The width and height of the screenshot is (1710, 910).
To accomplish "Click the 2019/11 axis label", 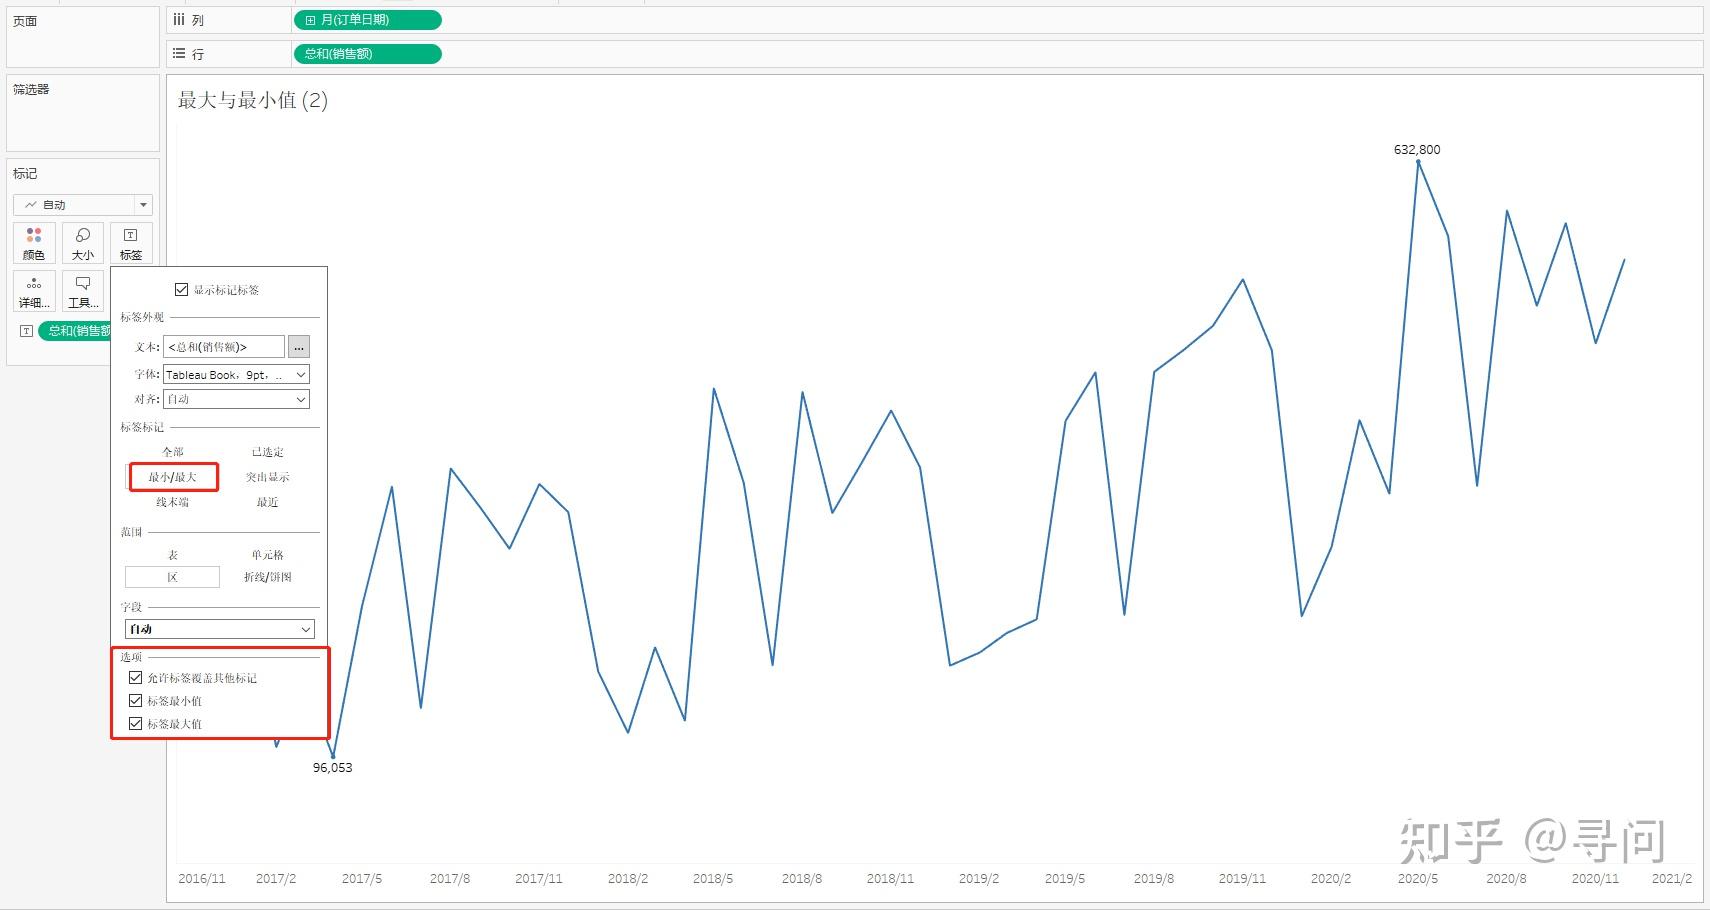I will pyautogui.click(x=1242, y=879).
